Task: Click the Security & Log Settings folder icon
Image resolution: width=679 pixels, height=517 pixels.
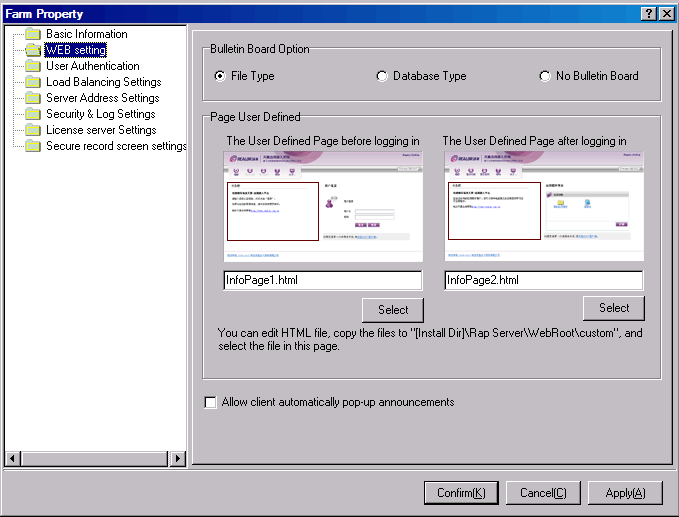Action: [x=33, y=114]
